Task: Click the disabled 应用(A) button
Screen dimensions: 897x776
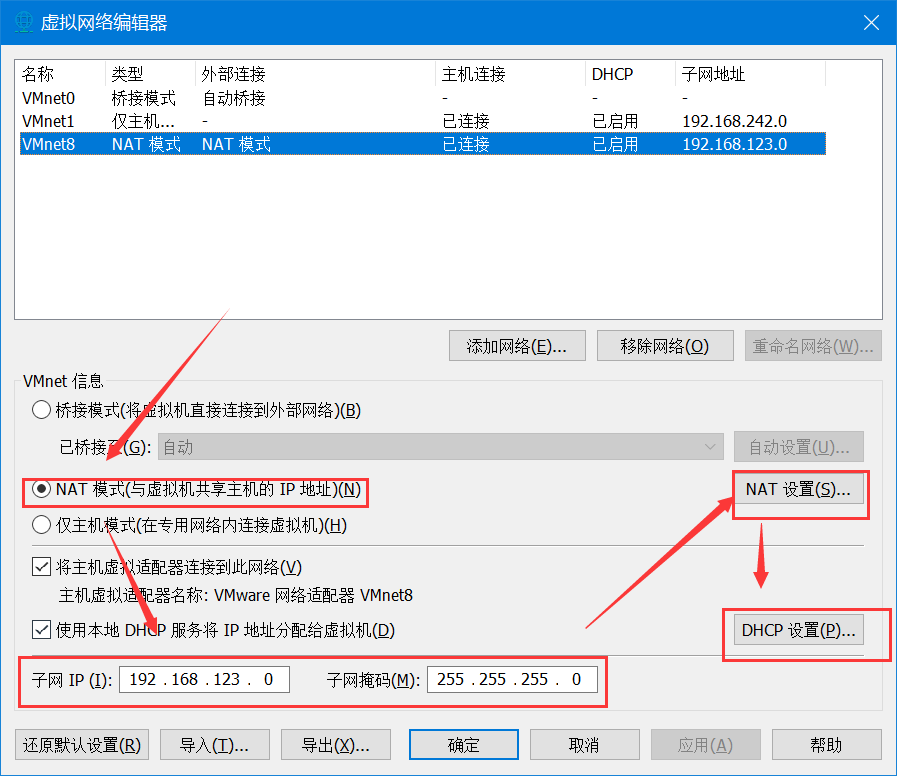Action: click(705, 745)
